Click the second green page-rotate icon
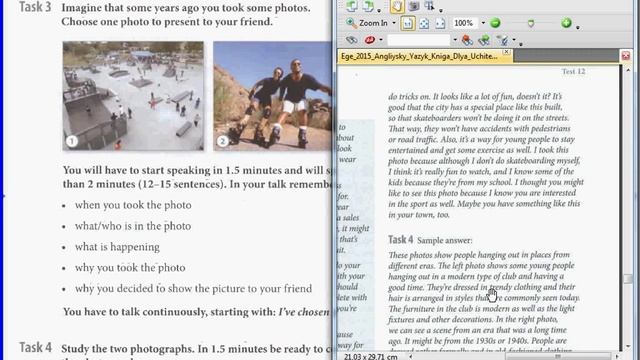 click(x=368, y=6)
